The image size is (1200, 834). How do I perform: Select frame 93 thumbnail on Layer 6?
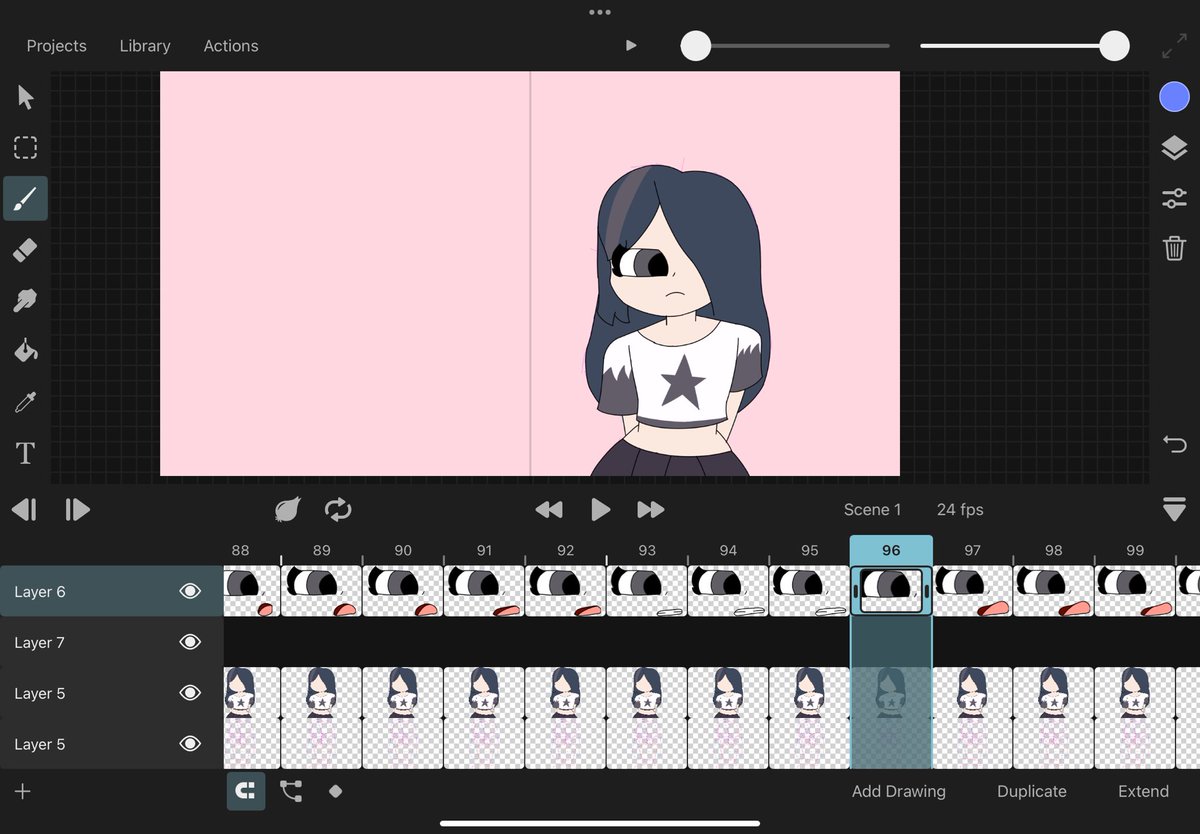click(x=647, y=591)
